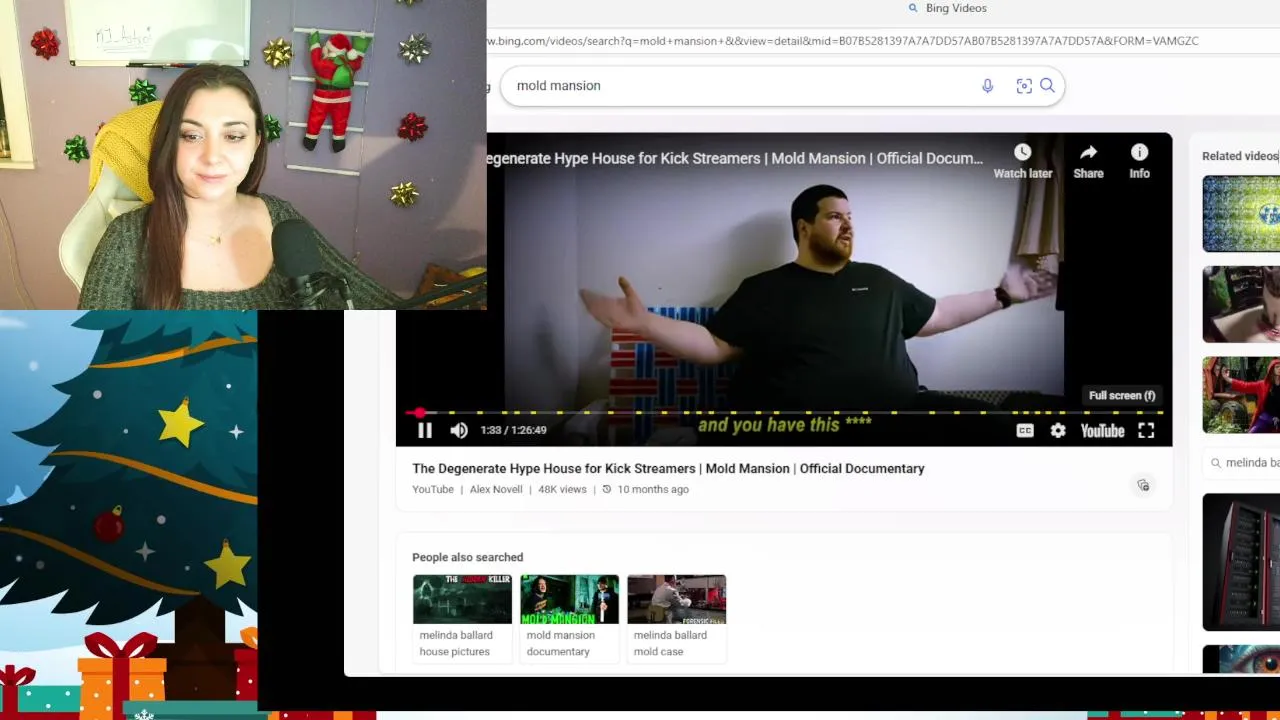Click the '10 months ago' text
The width and height of the screenshot is (1280, 720).
point(653,489)
